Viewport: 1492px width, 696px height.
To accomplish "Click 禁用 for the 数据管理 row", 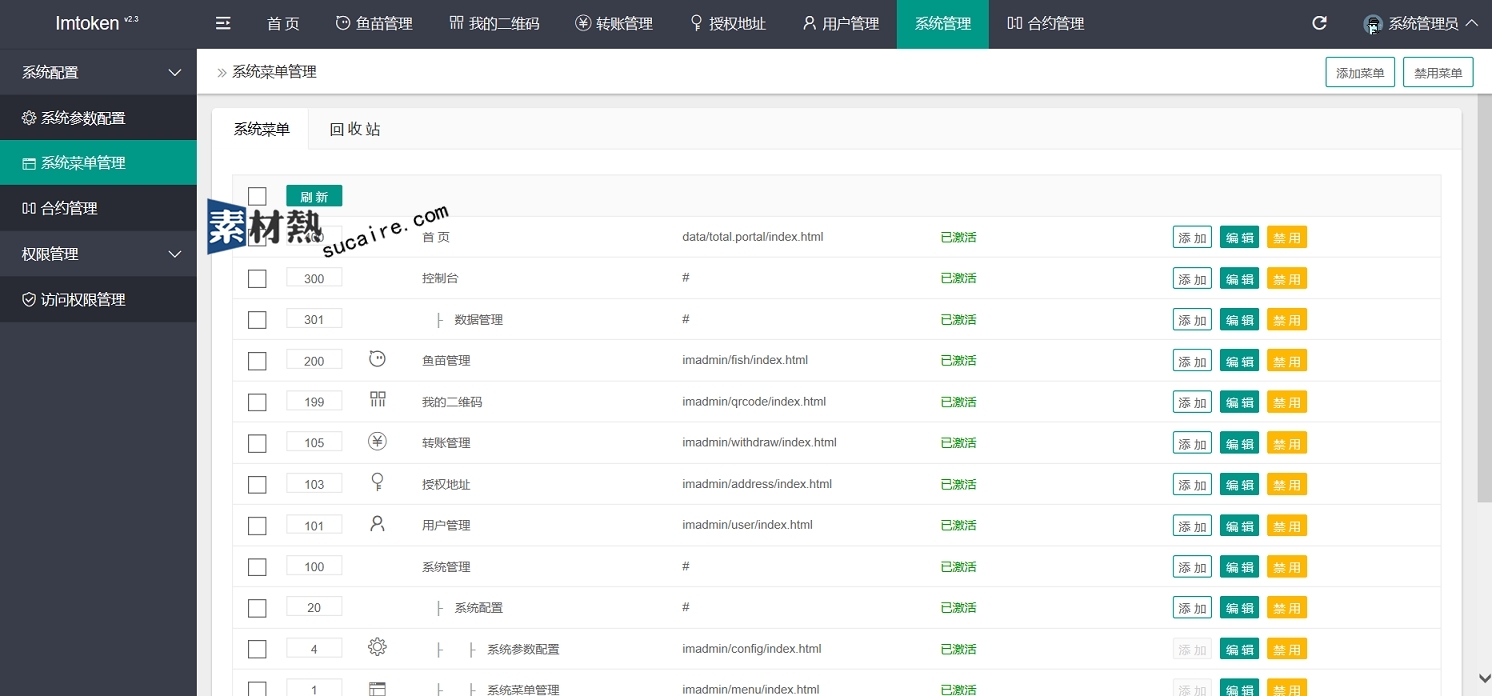I will click(1287, 320).
